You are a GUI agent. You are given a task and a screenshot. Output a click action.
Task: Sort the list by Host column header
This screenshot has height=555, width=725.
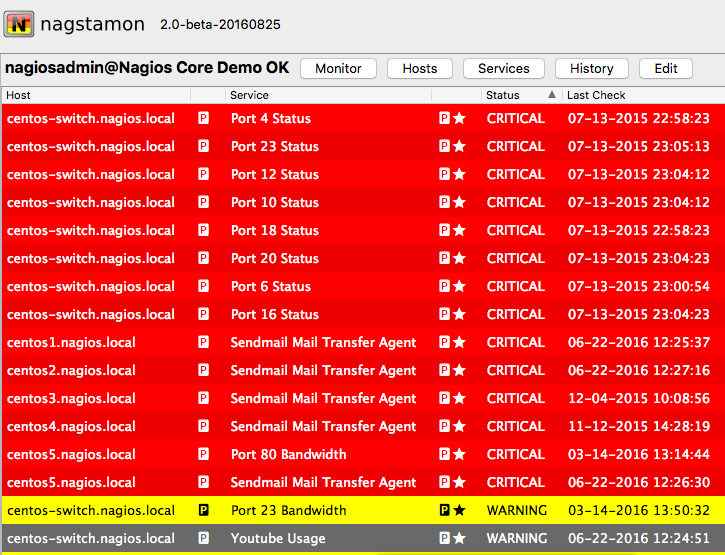(18, 95)
